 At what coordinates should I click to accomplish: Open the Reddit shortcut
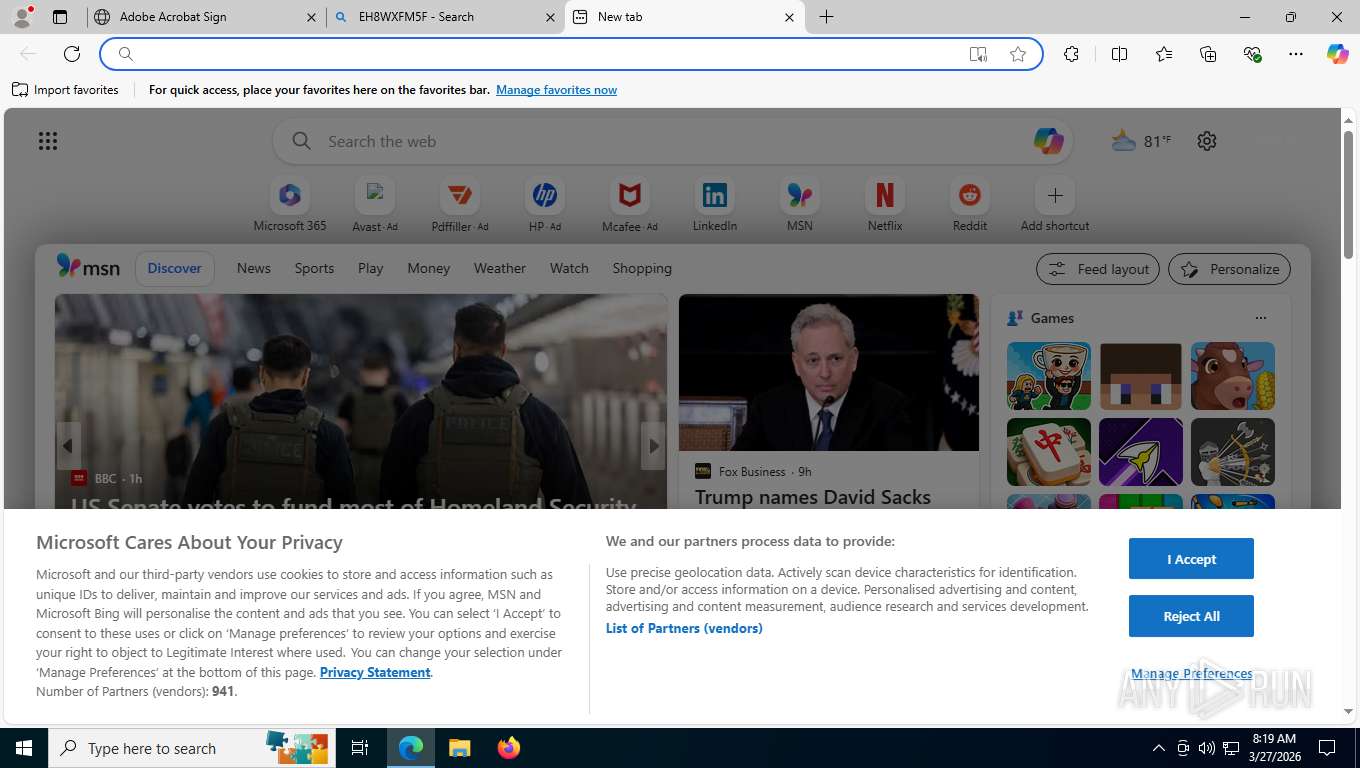pyautogui.click(x=970, y=205)
